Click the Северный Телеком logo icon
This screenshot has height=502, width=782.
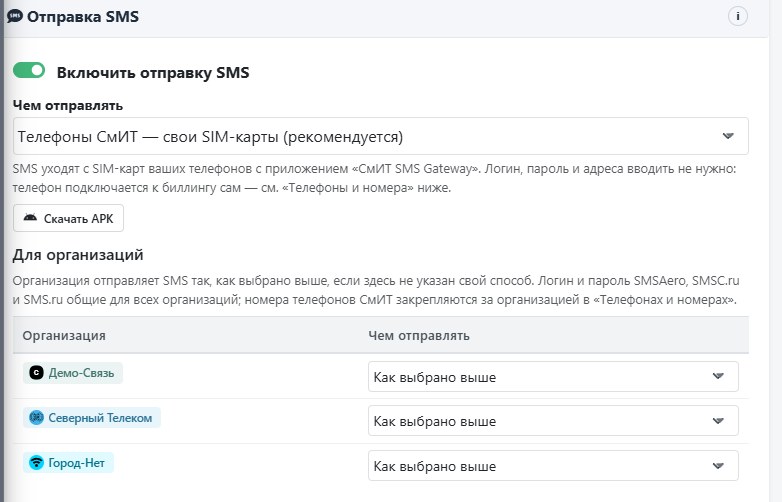pyautogui.click(x=36, y=418)
